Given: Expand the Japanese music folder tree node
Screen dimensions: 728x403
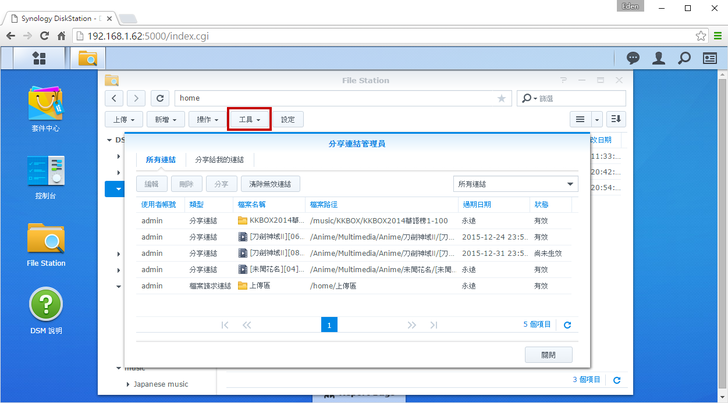Looking at the screenshot, I should [128, 384].
